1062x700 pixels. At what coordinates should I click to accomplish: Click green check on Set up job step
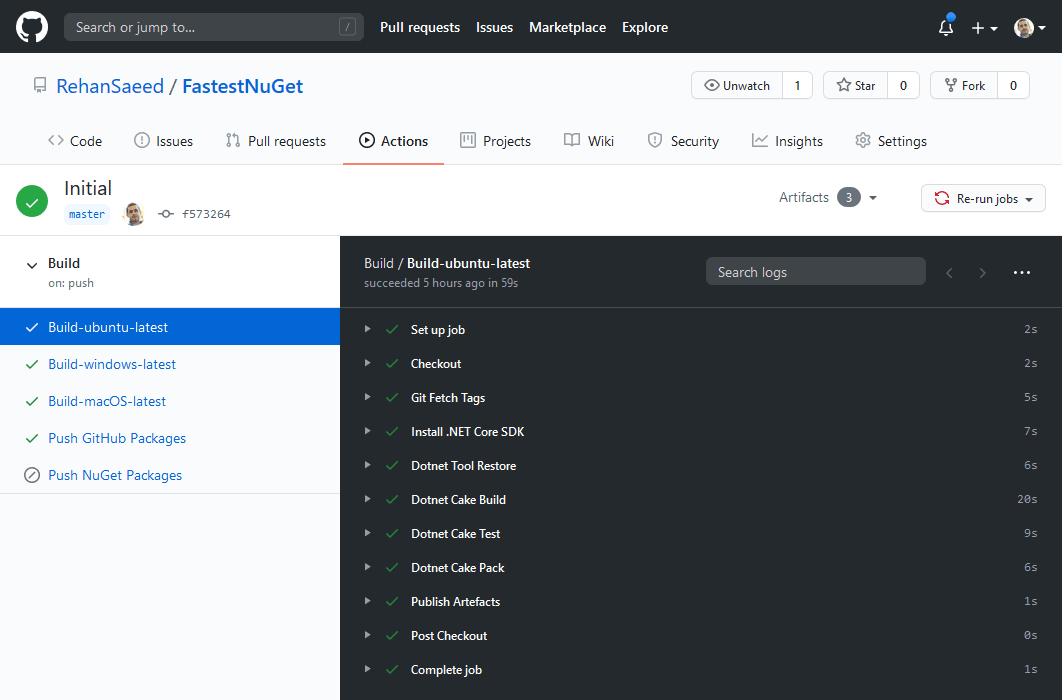tap(391, 330)
